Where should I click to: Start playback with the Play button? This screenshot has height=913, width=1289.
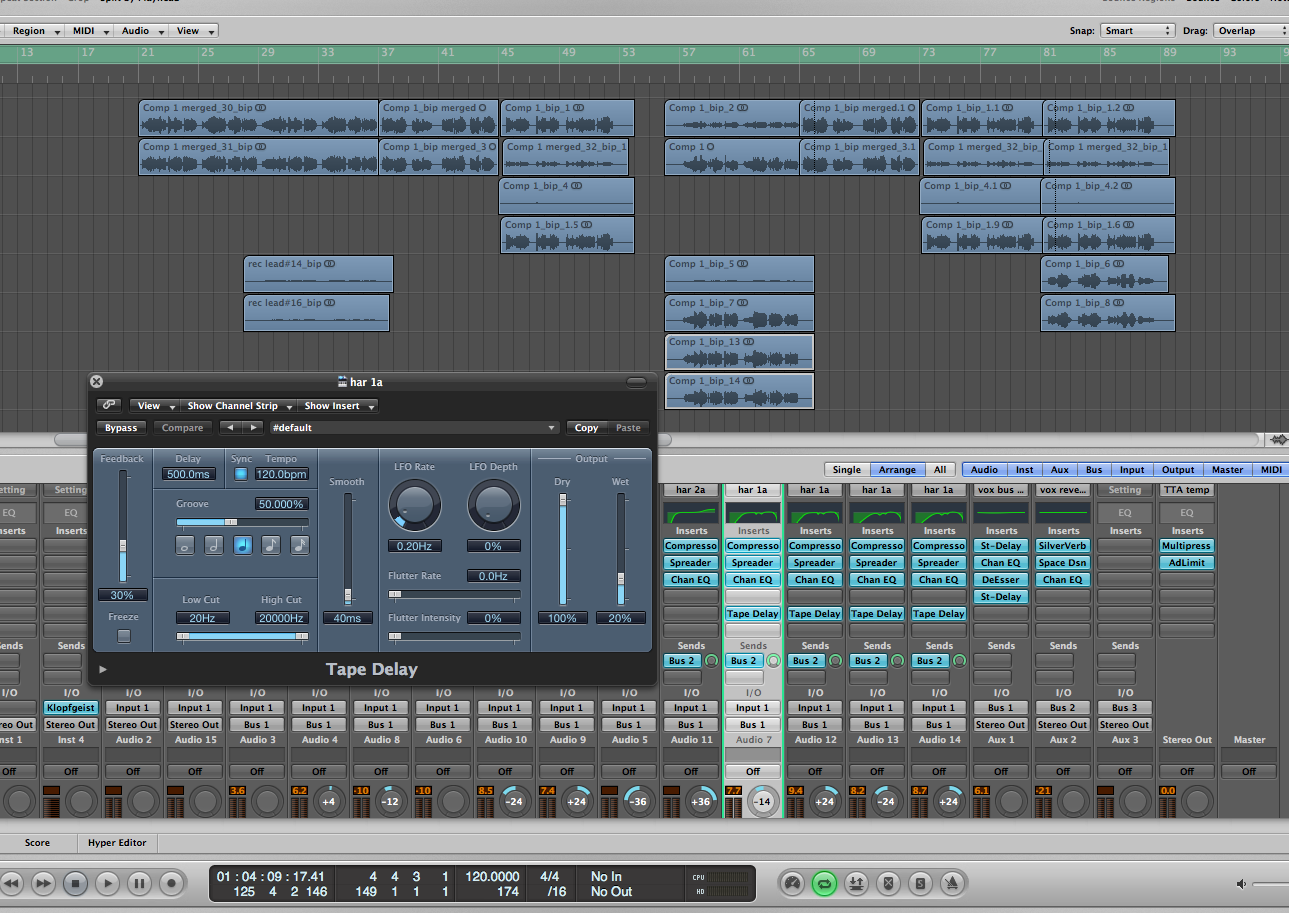(x=107, y=883)
